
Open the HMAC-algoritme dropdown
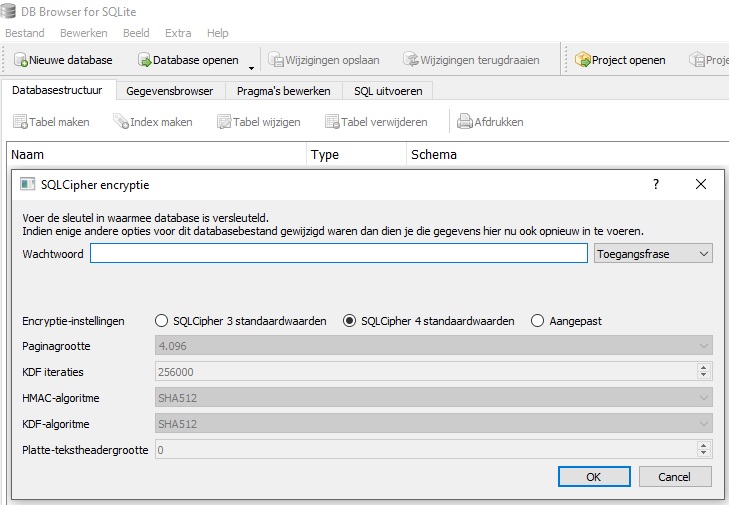(433, 398)
